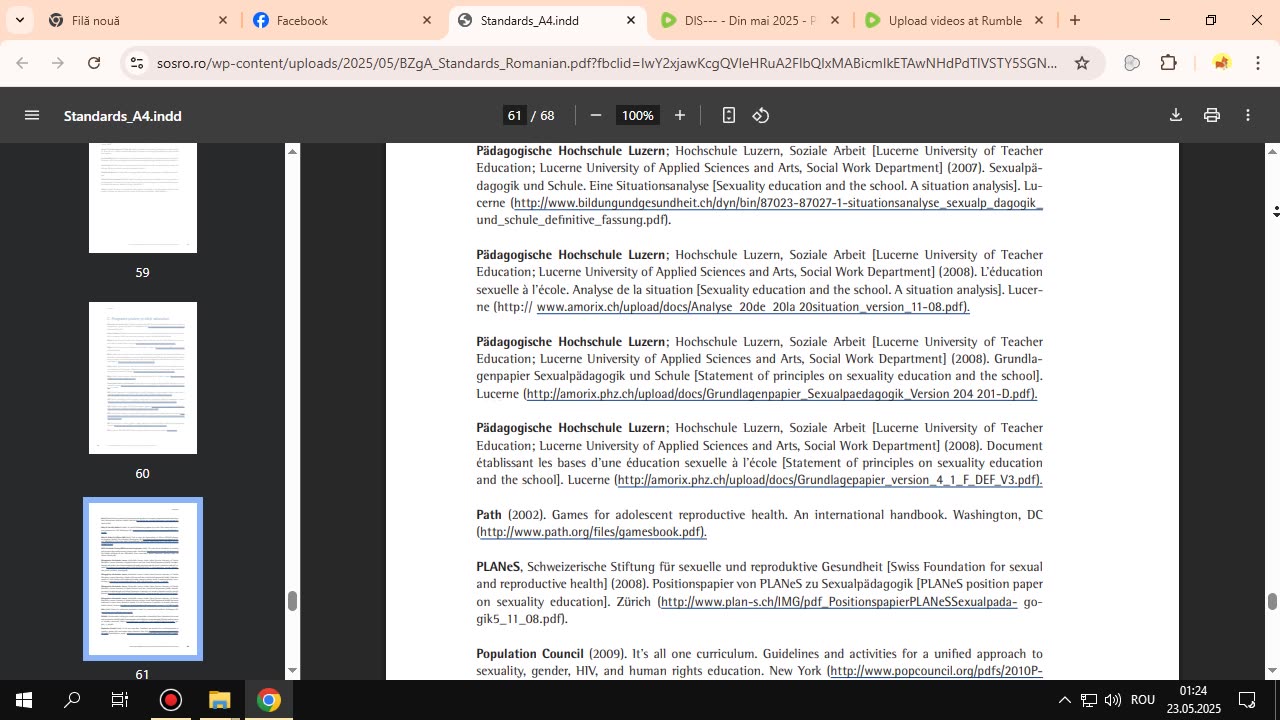This screenshot has width=1280, height=720.
Task: Open page 59 thumbnail
Action: point(143,198)
